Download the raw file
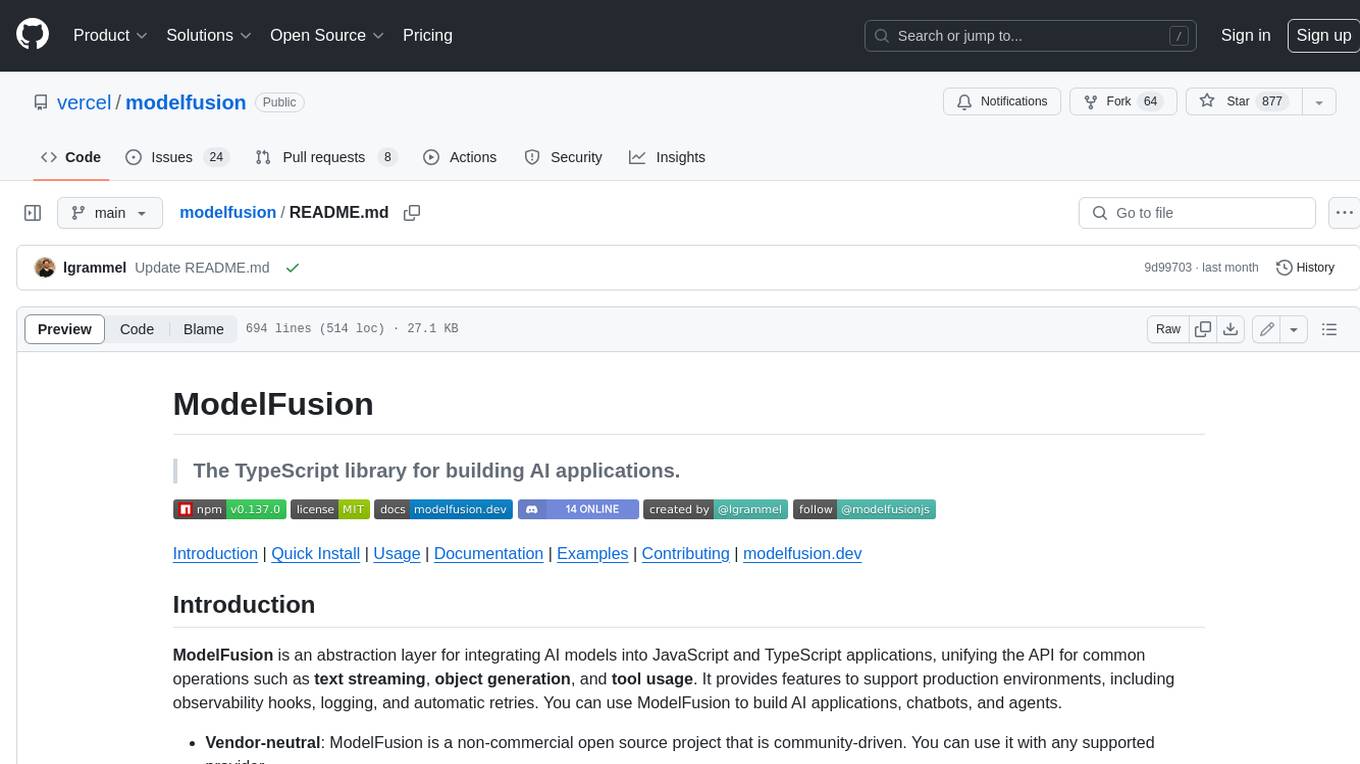Viewport: 1360px width, 764px height. tap(1231, 329)
